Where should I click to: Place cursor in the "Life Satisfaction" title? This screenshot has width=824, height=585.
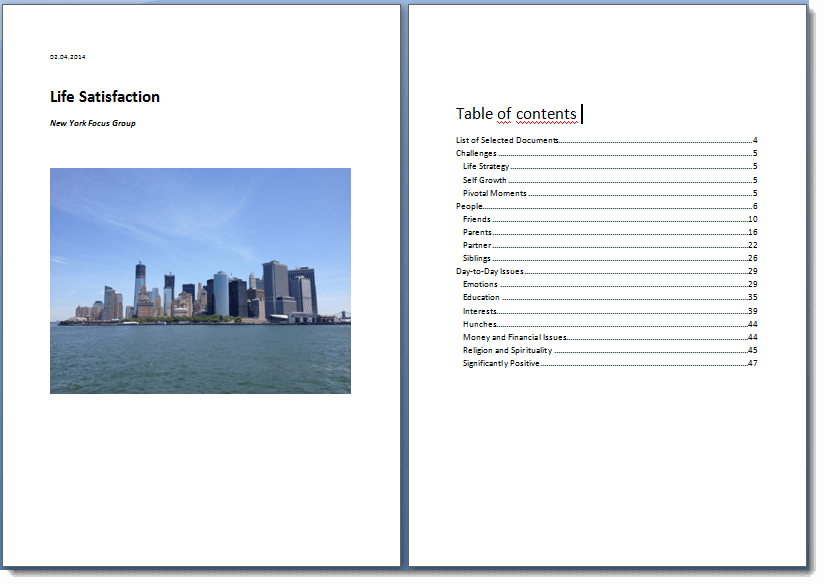click(x=105, y=97)
